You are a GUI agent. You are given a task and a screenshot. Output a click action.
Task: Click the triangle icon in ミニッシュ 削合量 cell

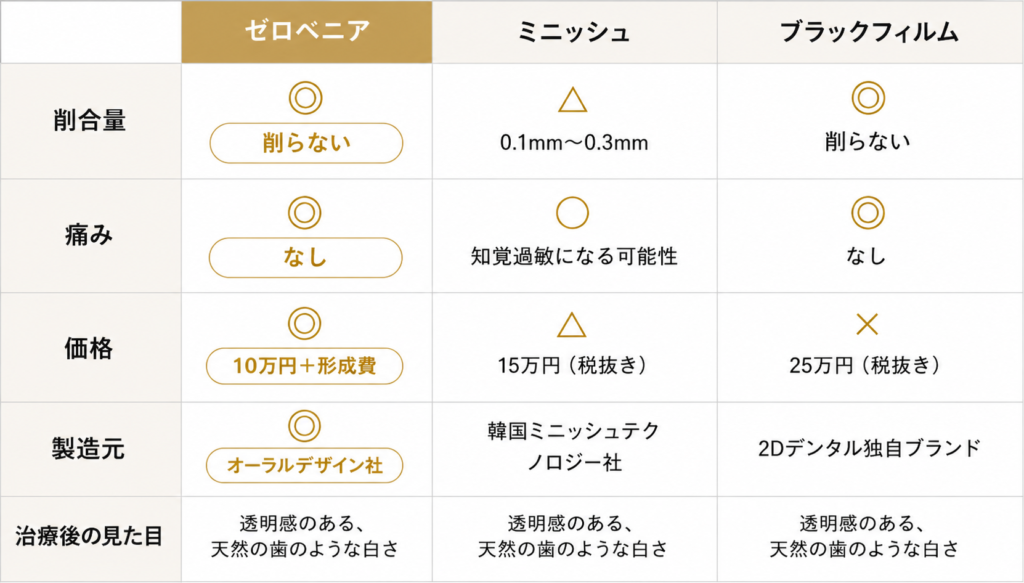click(x=573, y=100)
